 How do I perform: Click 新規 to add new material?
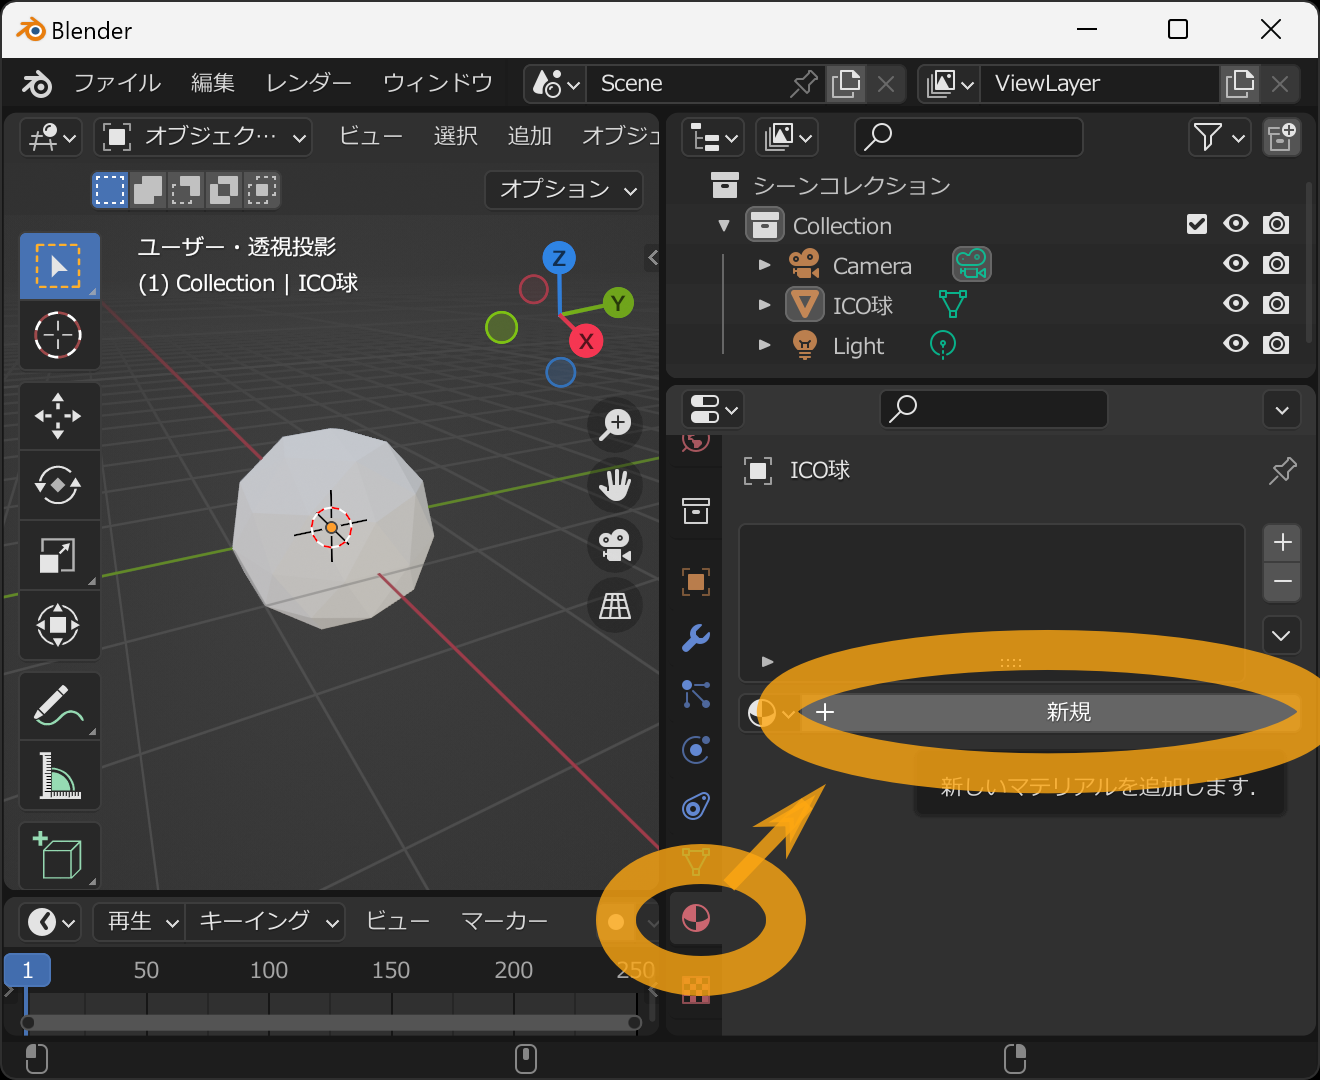pos(1050,712)
